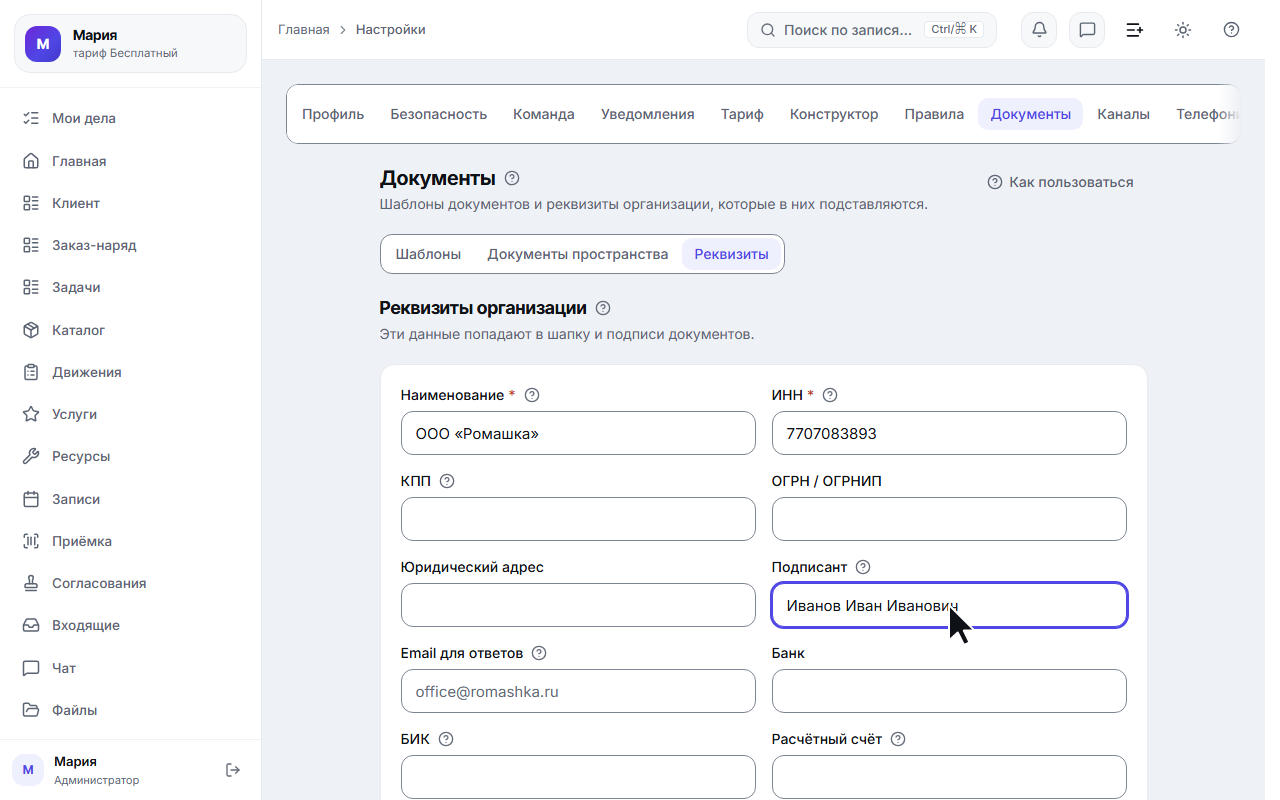
Task: Switch to Каналы settings tab
Action: (x=1123, y=114)
